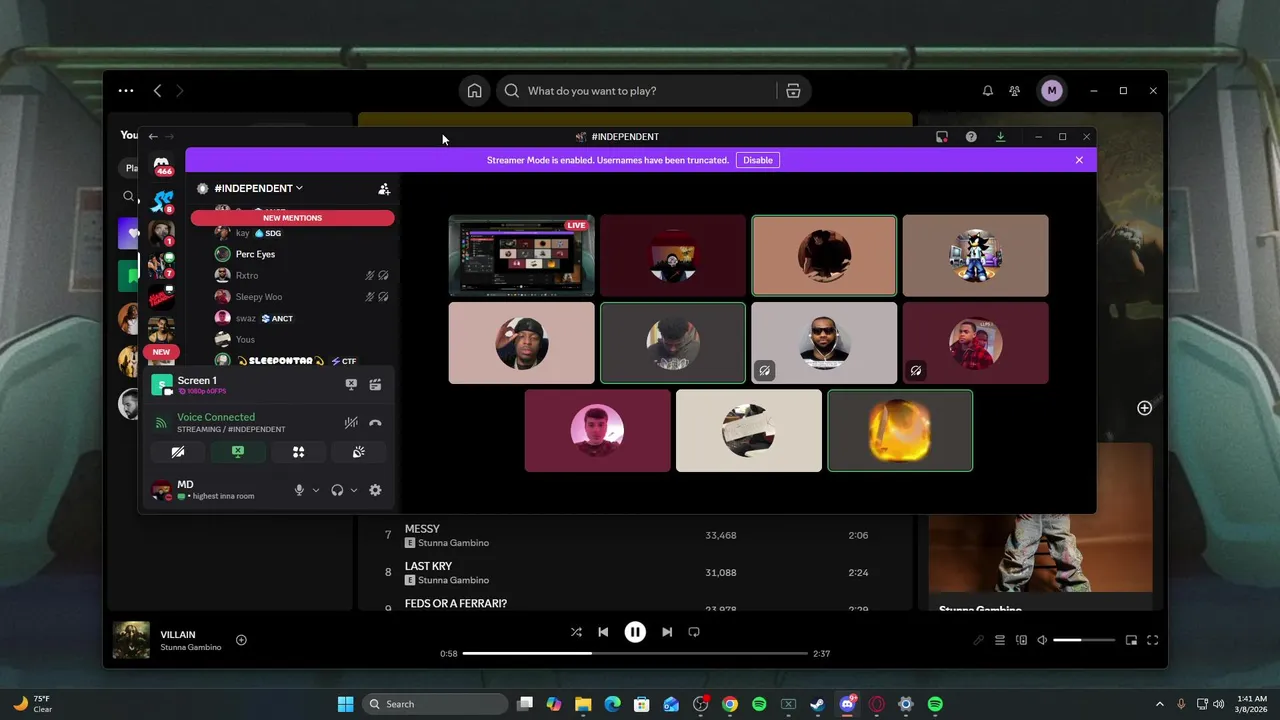
Task: Toggle noise suppression icon beside Voice Connected
Action: coord(351,423)
